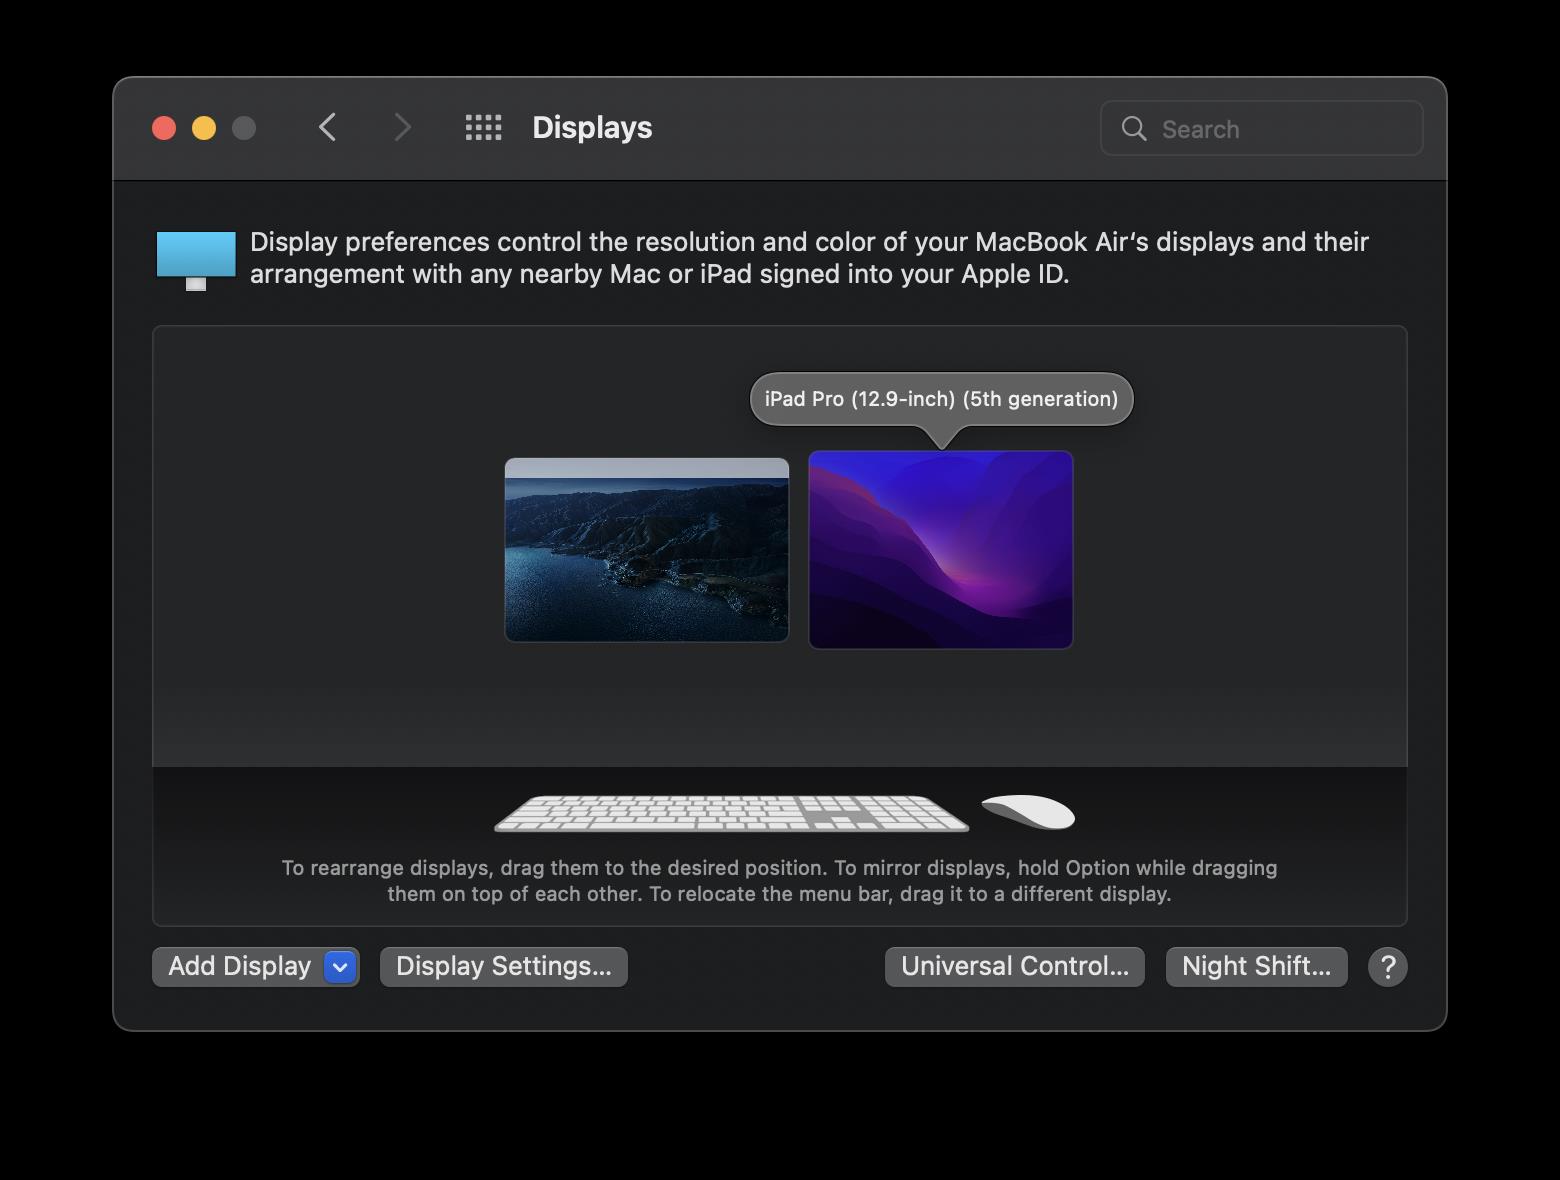1560x1180 pixels.
Task: Open help with the question mark button
Action: click(x=1387, y=967)
